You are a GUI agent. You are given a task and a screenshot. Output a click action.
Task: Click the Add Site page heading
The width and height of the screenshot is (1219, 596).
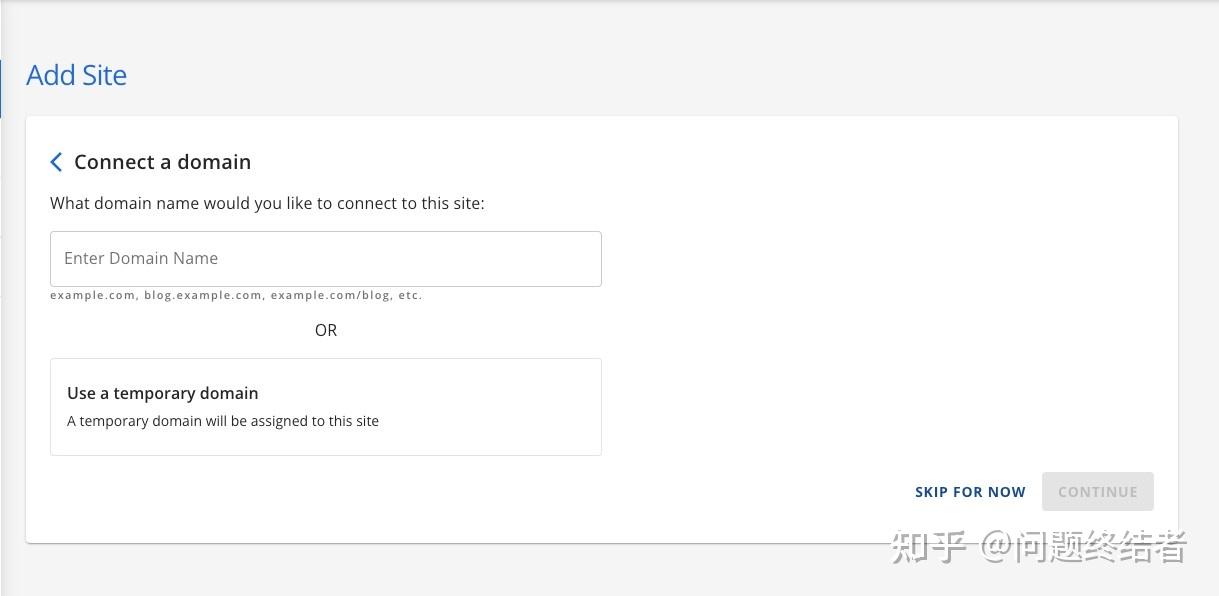[x=76, y=76]
